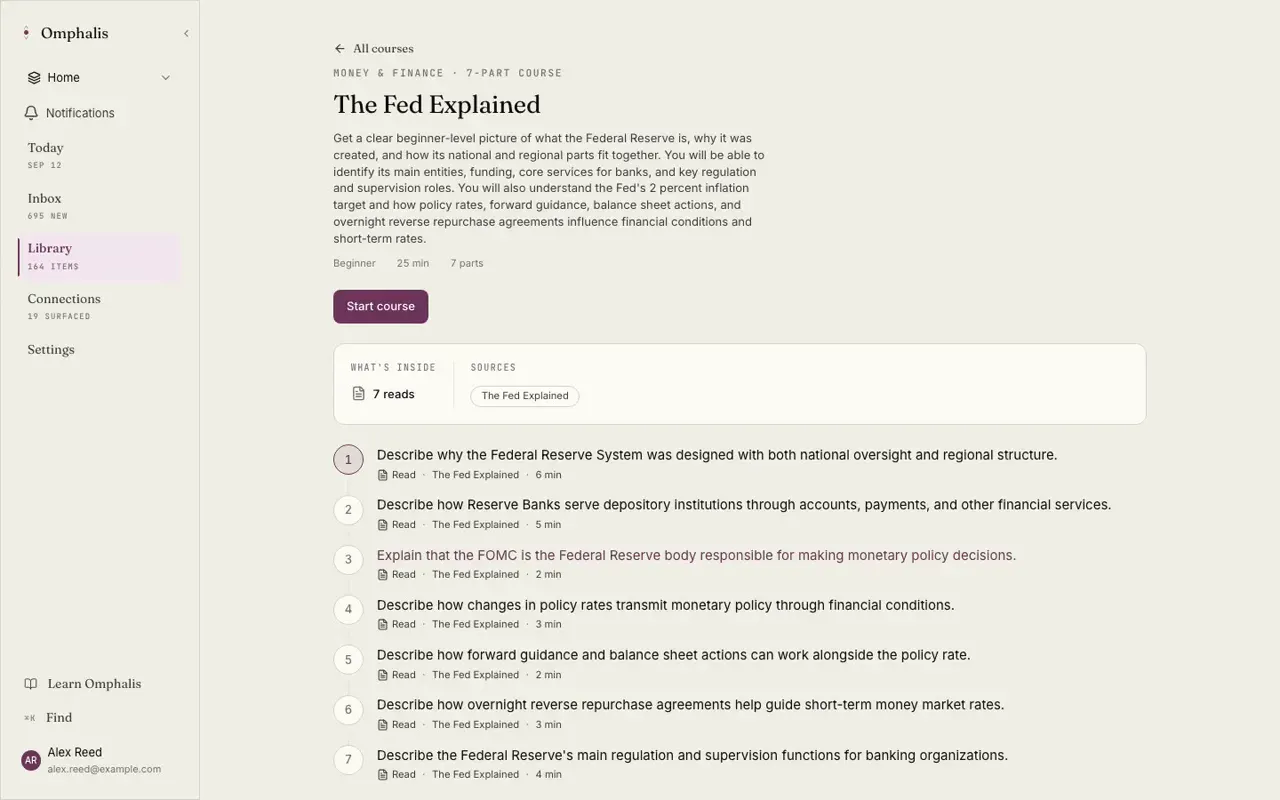Open Notifications via the bell icon

point(31,113)
